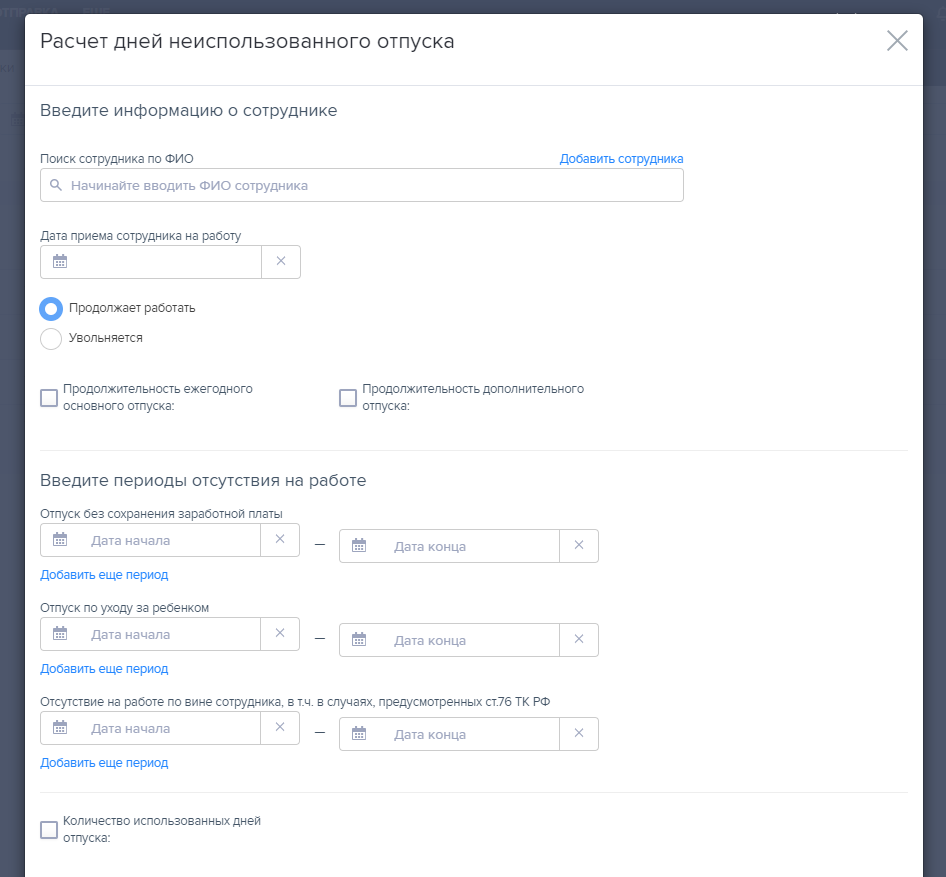Clear employee-fault absence start date
Viewport: 946px width, 877px height.
tap(280, 728)
